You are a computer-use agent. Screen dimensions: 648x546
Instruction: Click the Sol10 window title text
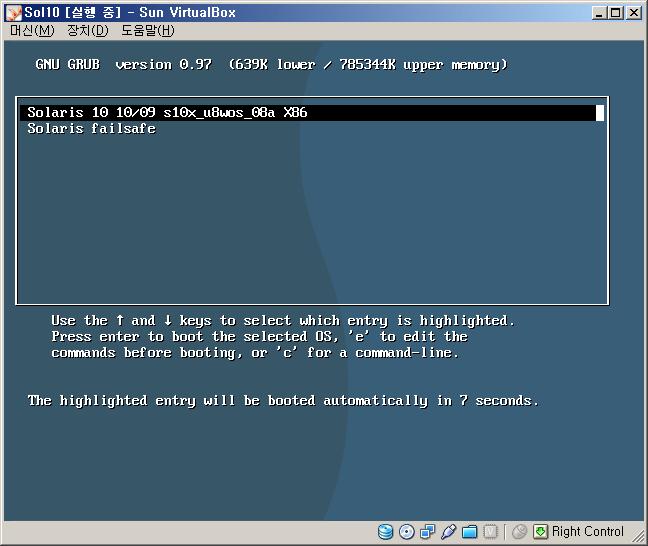(x=130, y=13)
